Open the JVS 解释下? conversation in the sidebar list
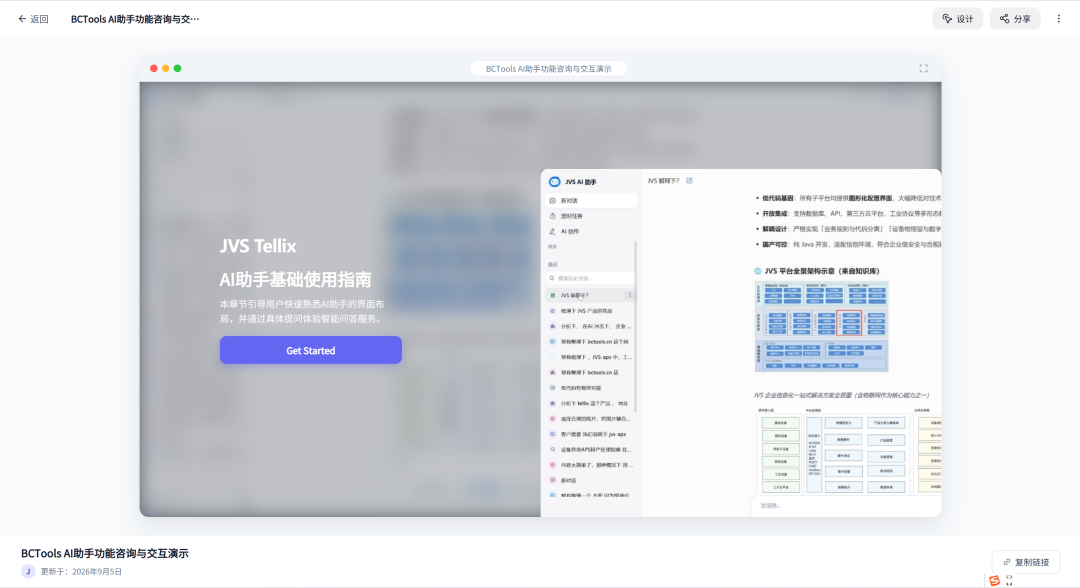1080x588 pixels. (589, 295)
